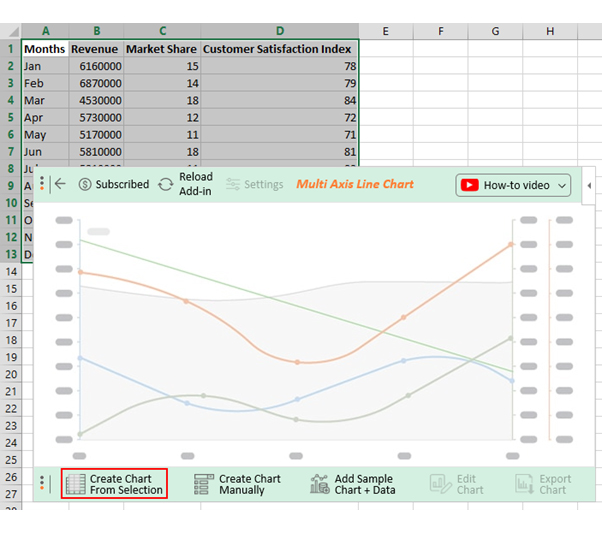Click Create Chart Manually button
This screenshot has width=602, height=533.
pyautogui.click(x=237, y=484)
